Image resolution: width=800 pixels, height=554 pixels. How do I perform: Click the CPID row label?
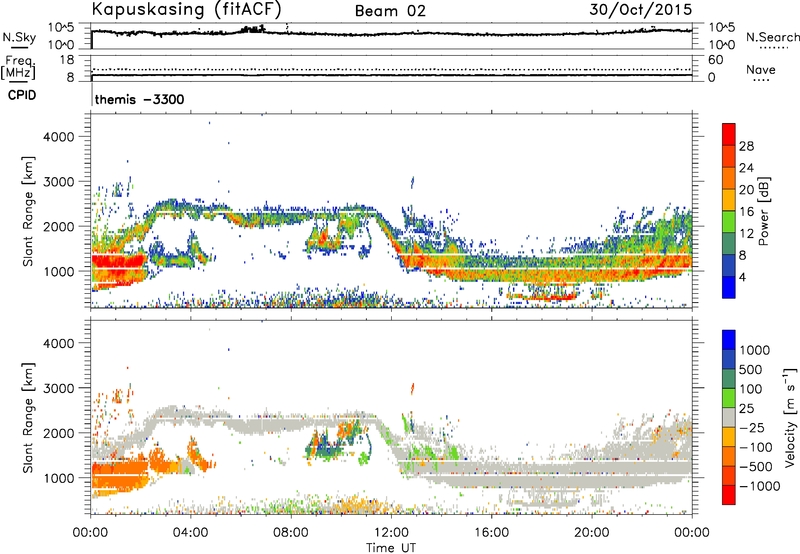(21, 95)
